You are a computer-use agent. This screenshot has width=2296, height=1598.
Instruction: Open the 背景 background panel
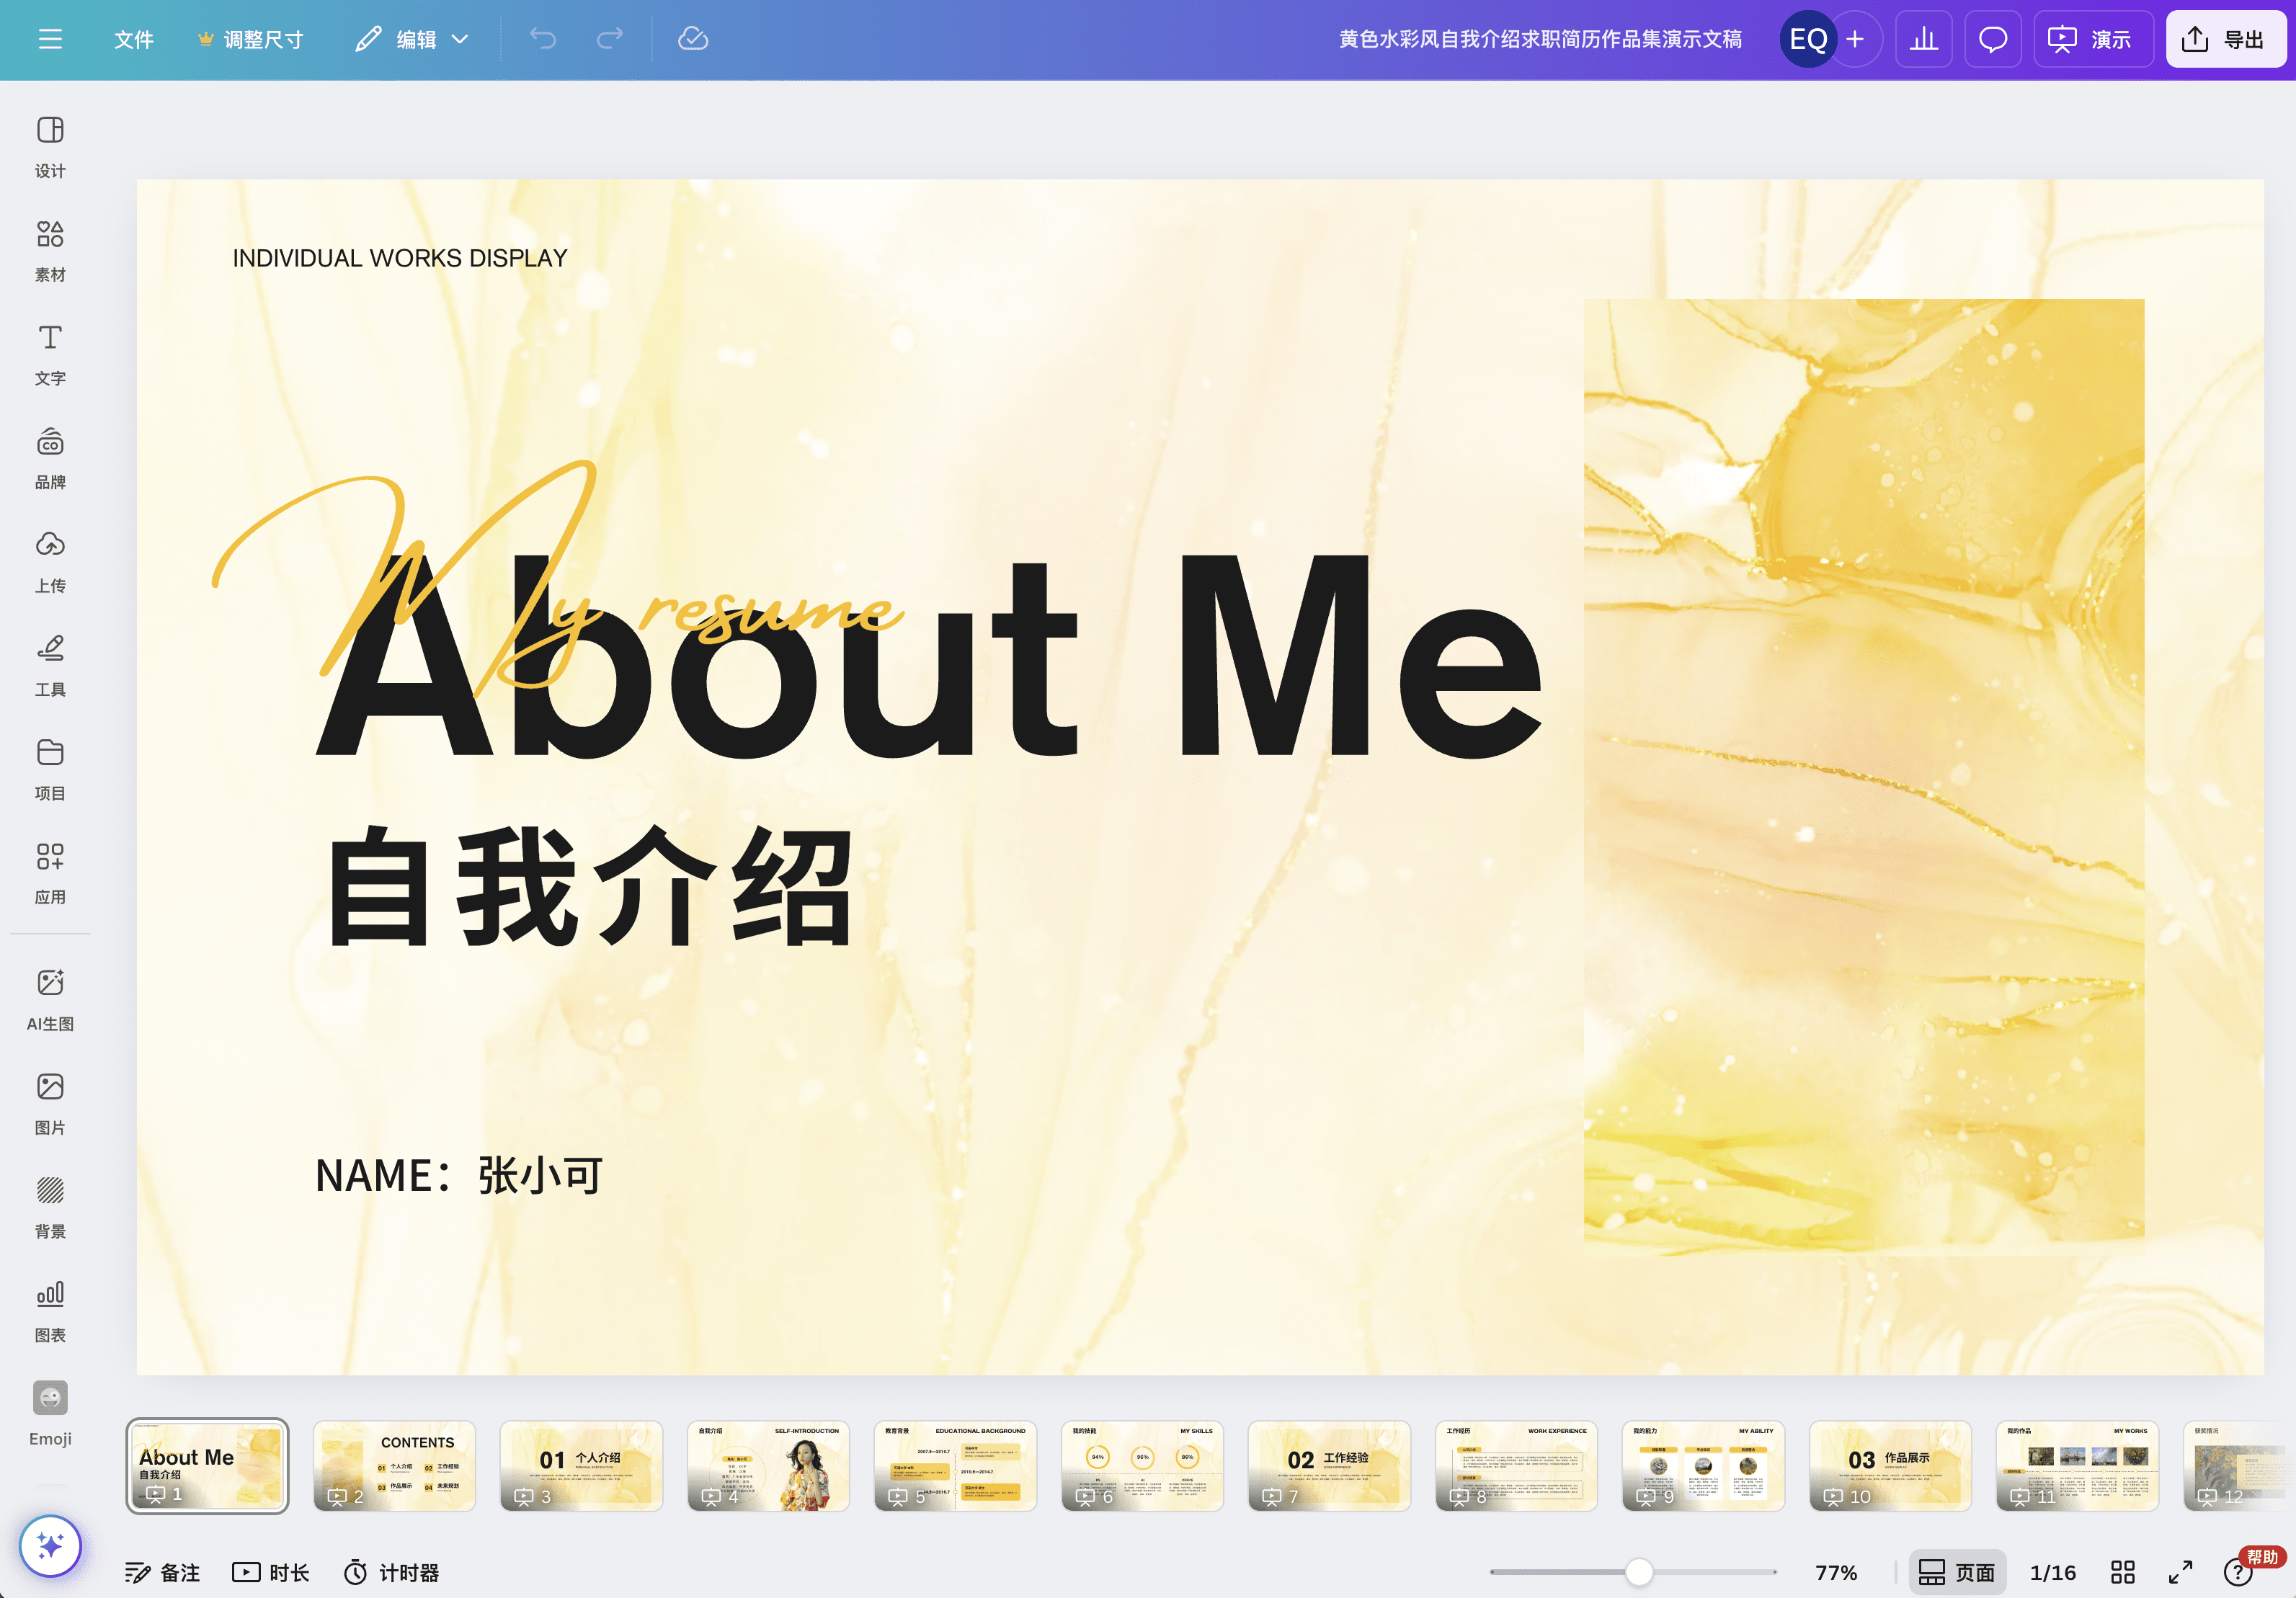[x=50, y=1208]
